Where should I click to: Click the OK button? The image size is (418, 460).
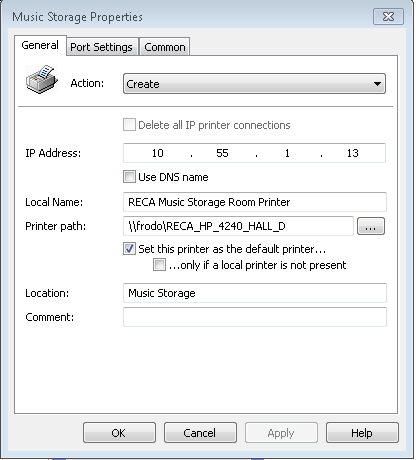tap(119, 433)
